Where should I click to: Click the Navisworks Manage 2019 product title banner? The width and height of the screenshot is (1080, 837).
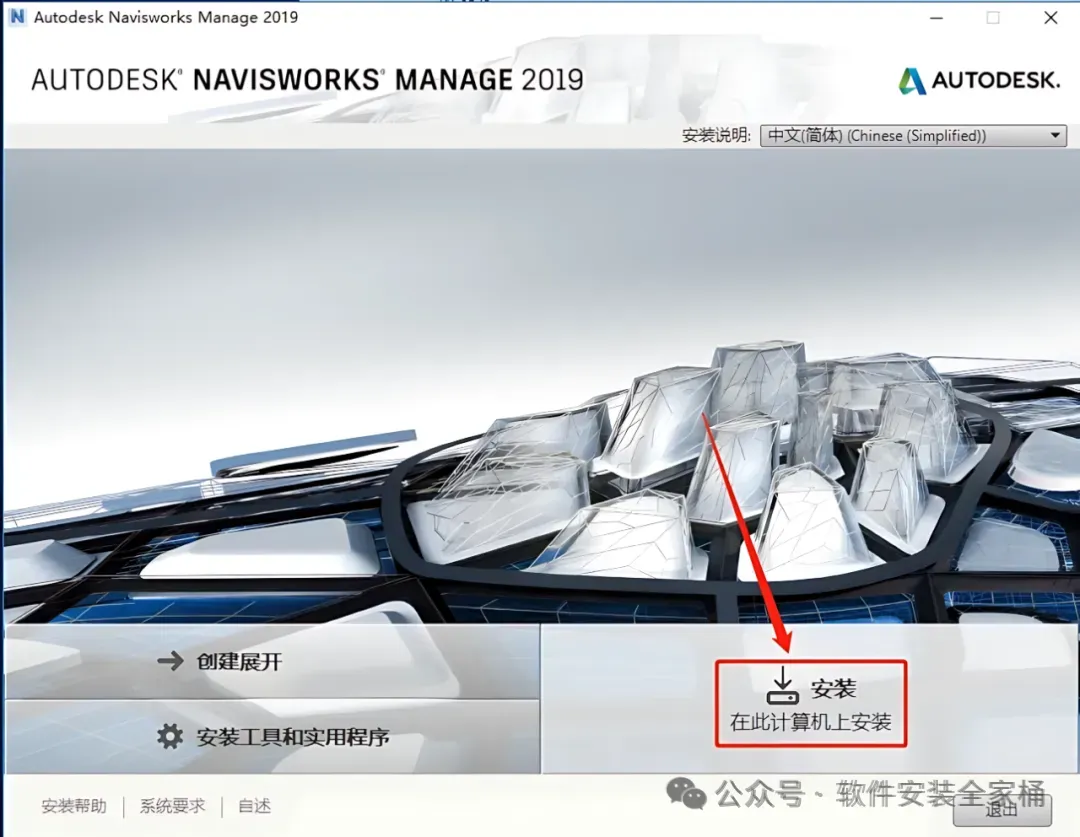tap(307, 80)
